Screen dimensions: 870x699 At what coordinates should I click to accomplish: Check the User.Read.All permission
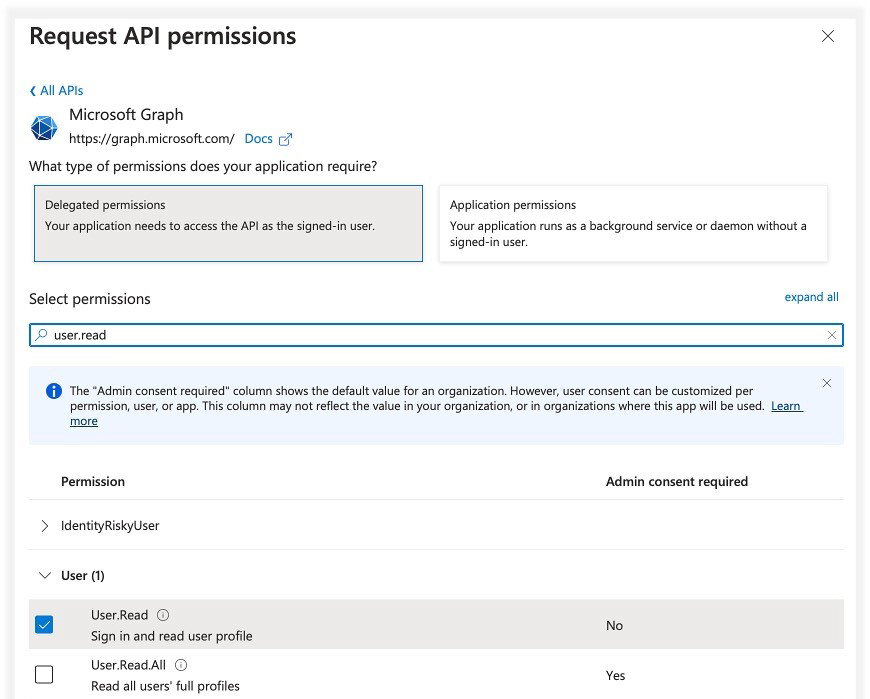[43, 674]
